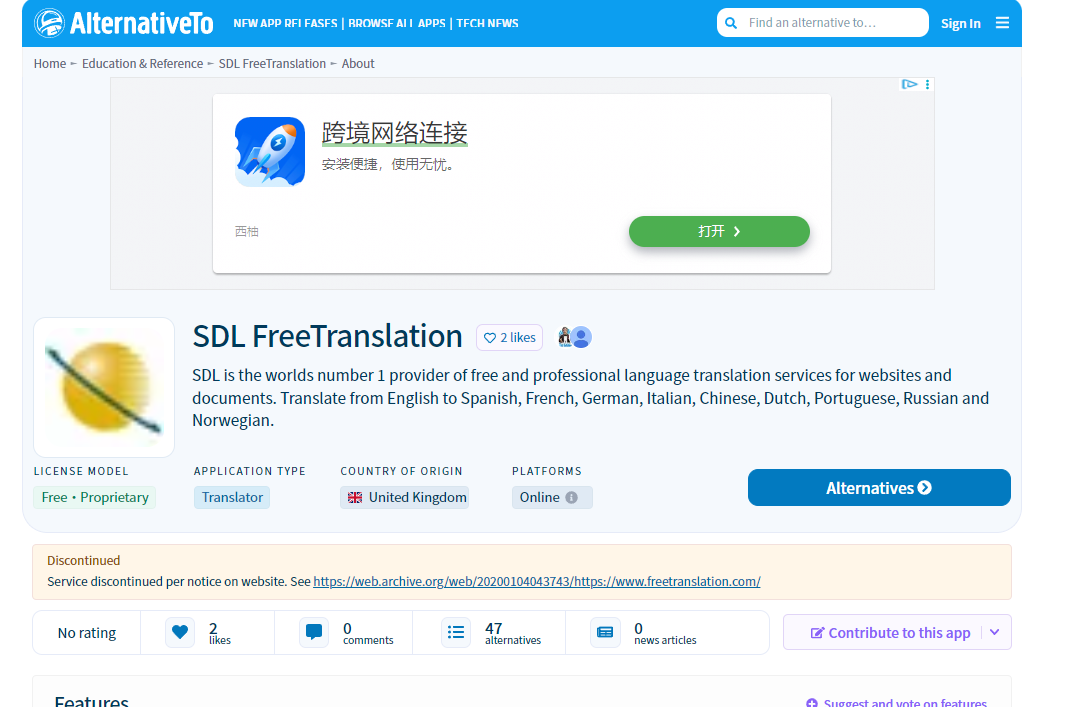Click the No rating text
The image size is (1073, 707).
[87, 633]
